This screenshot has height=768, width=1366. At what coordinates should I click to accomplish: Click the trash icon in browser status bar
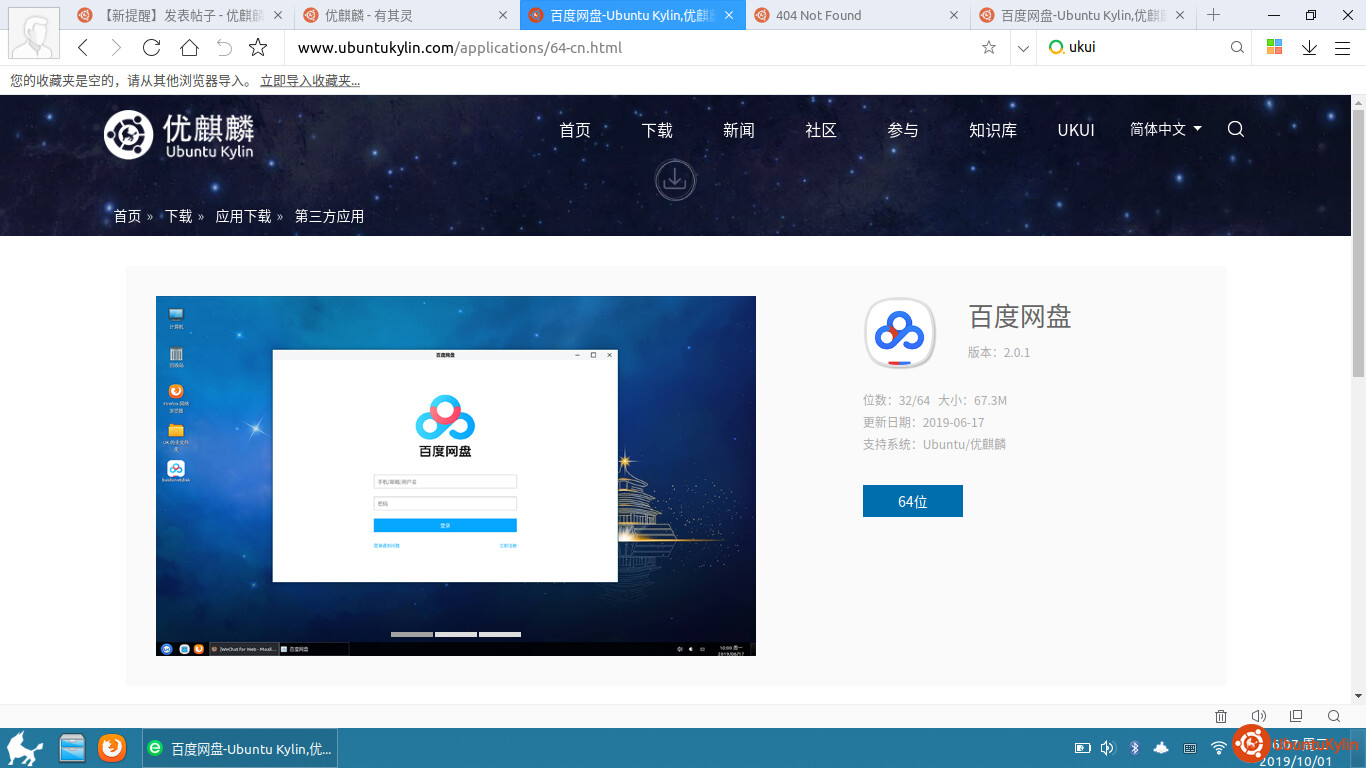[1221, 716]
